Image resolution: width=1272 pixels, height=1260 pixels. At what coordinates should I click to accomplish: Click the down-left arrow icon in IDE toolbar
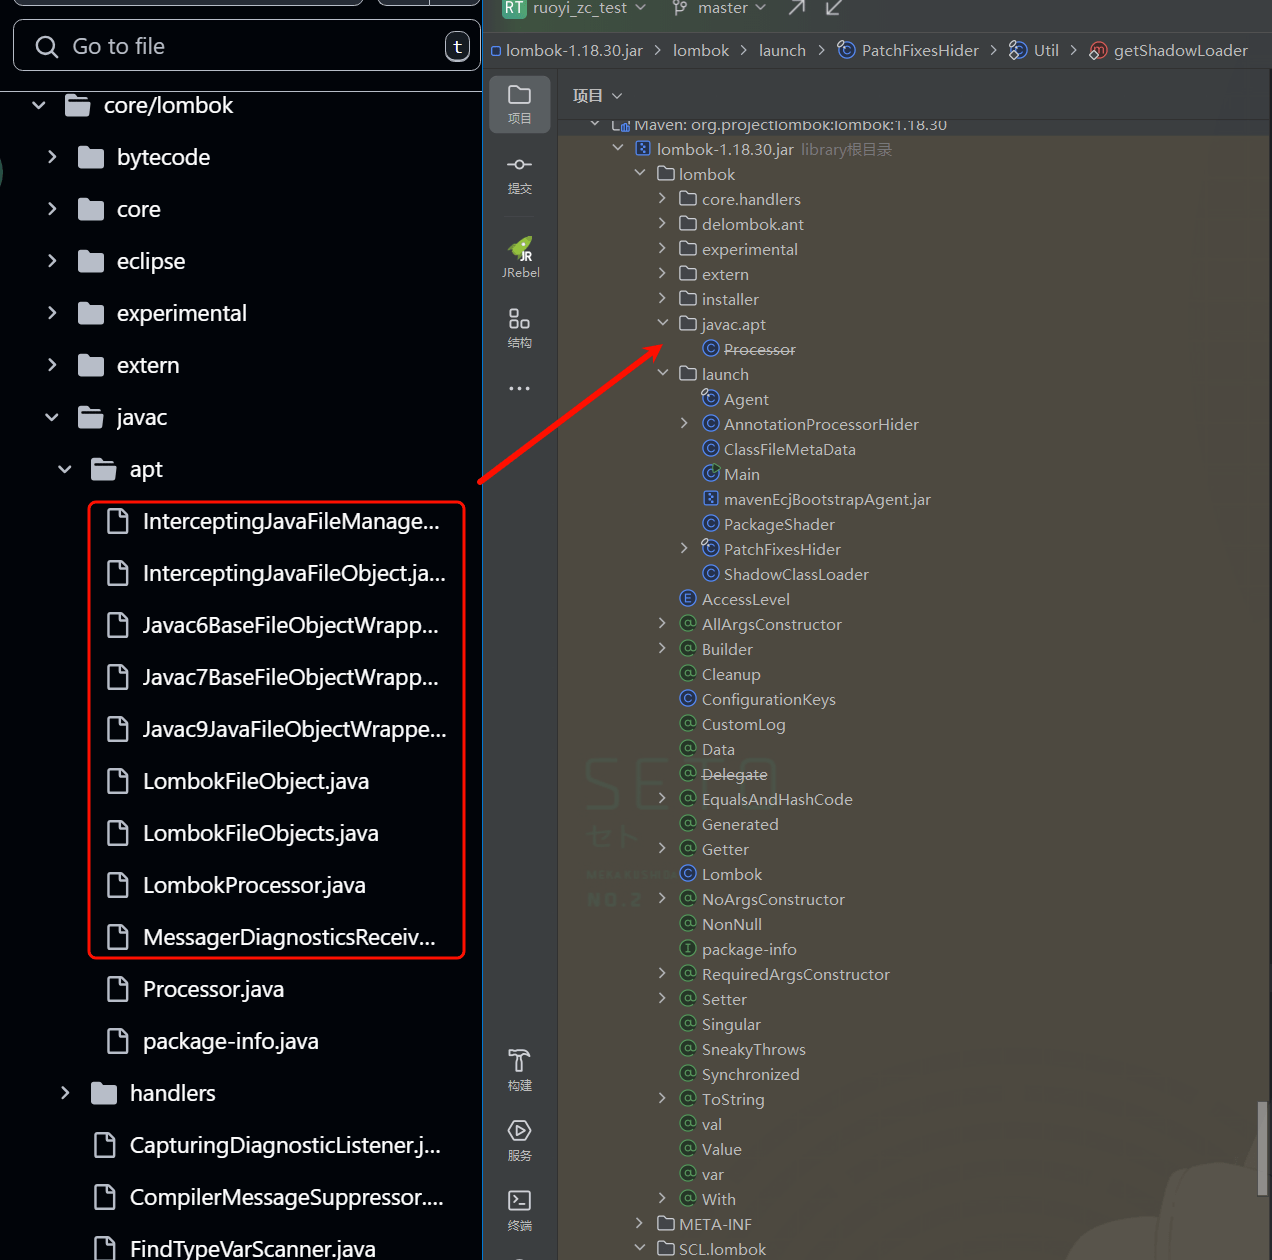(x=834, y=8)
